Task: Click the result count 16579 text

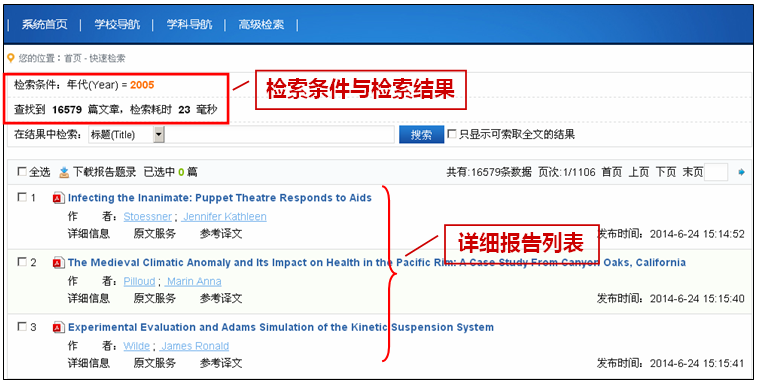Action: pyautogui.click(x=67, y=110)
